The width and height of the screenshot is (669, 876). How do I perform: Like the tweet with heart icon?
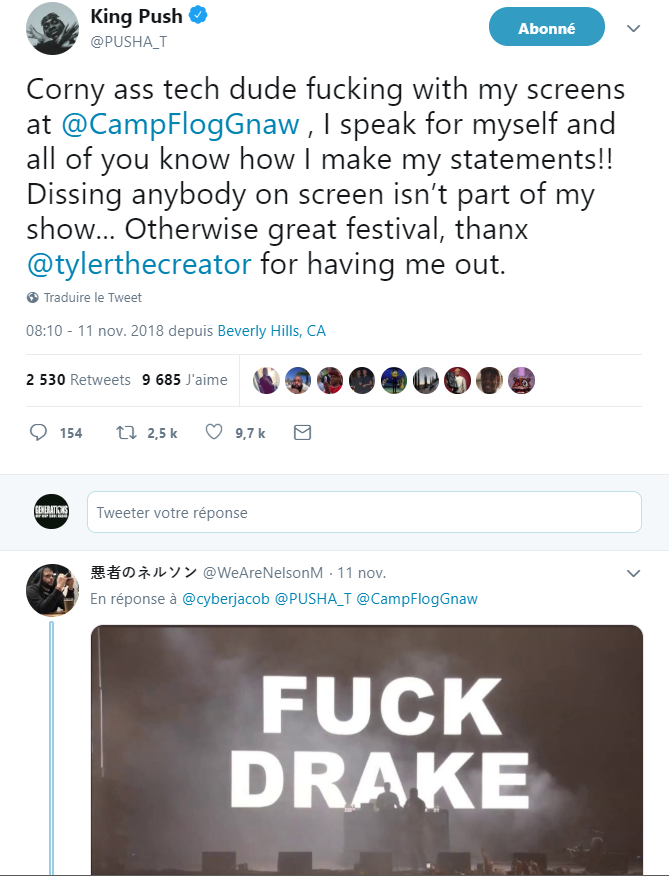point(213,433)
